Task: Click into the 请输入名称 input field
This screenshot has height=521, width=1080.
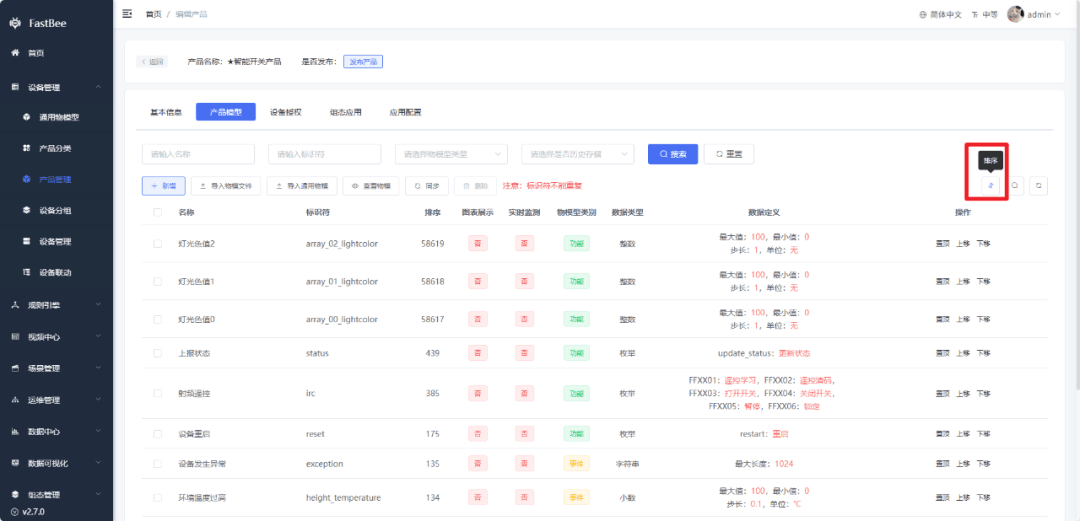Action: pyautogui.click(x=198, y=154)
